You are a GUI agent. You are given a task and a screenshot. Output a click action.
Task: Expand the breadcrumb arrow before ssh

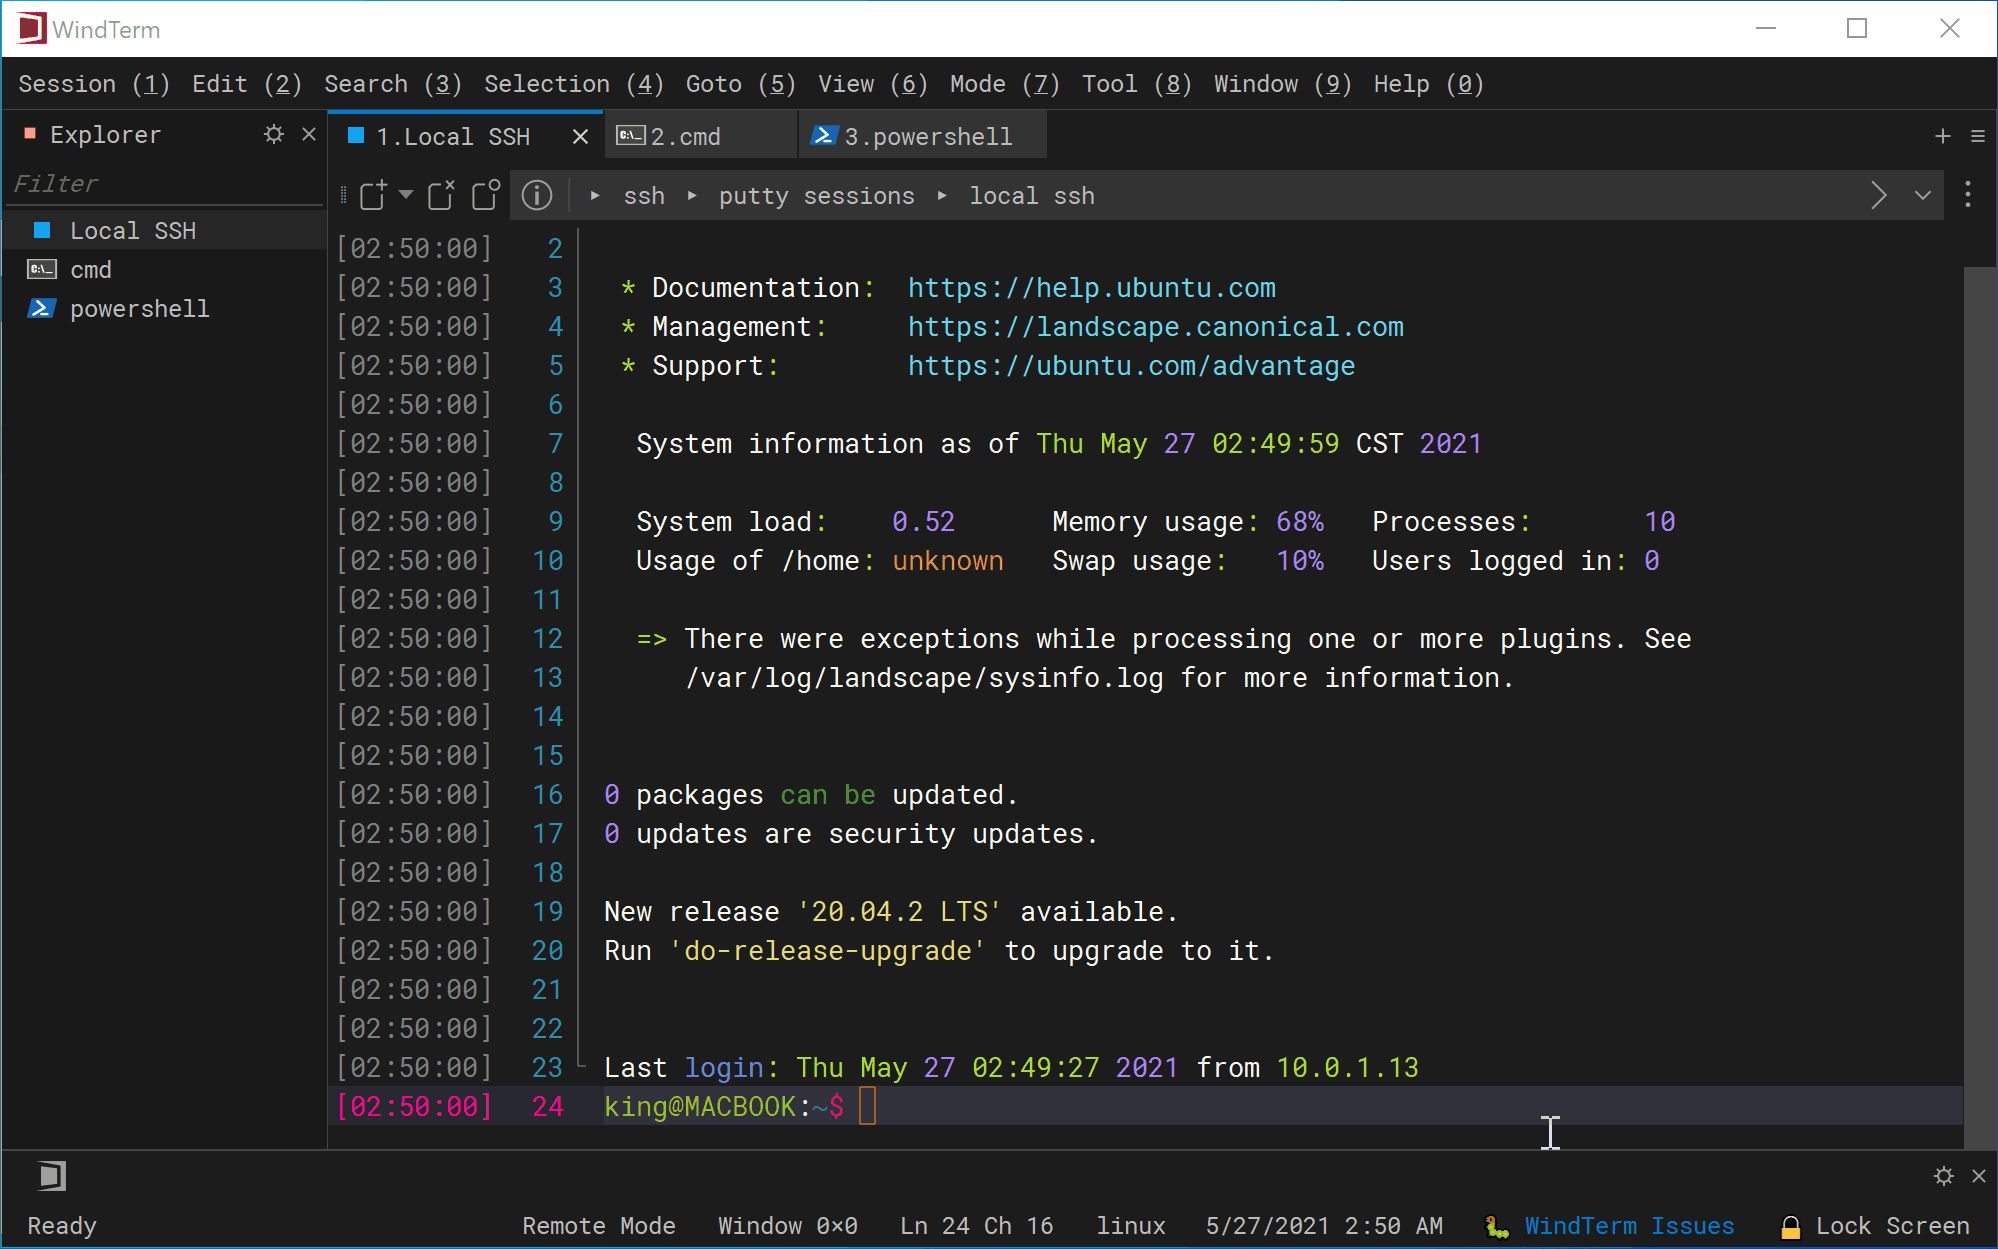coord(595,196)
